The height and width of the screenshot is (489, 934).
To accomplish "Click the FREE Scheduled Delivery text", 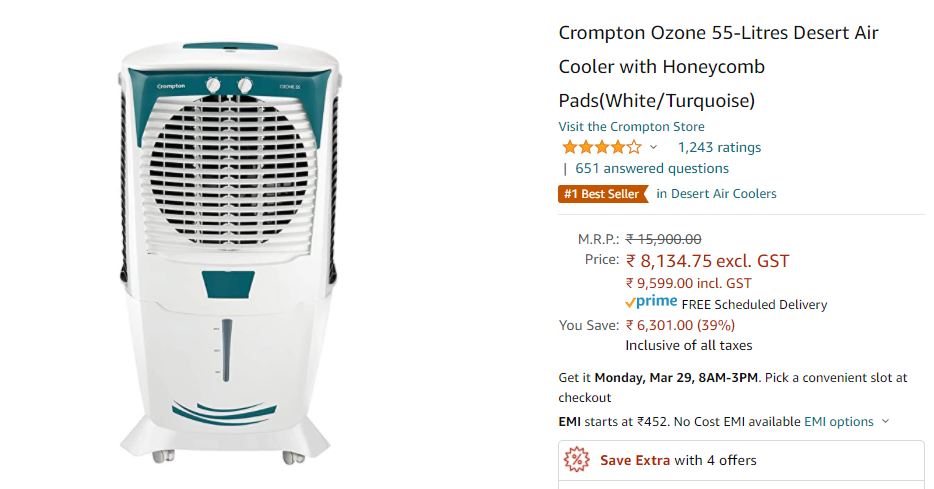I will (x=754, y=305).
